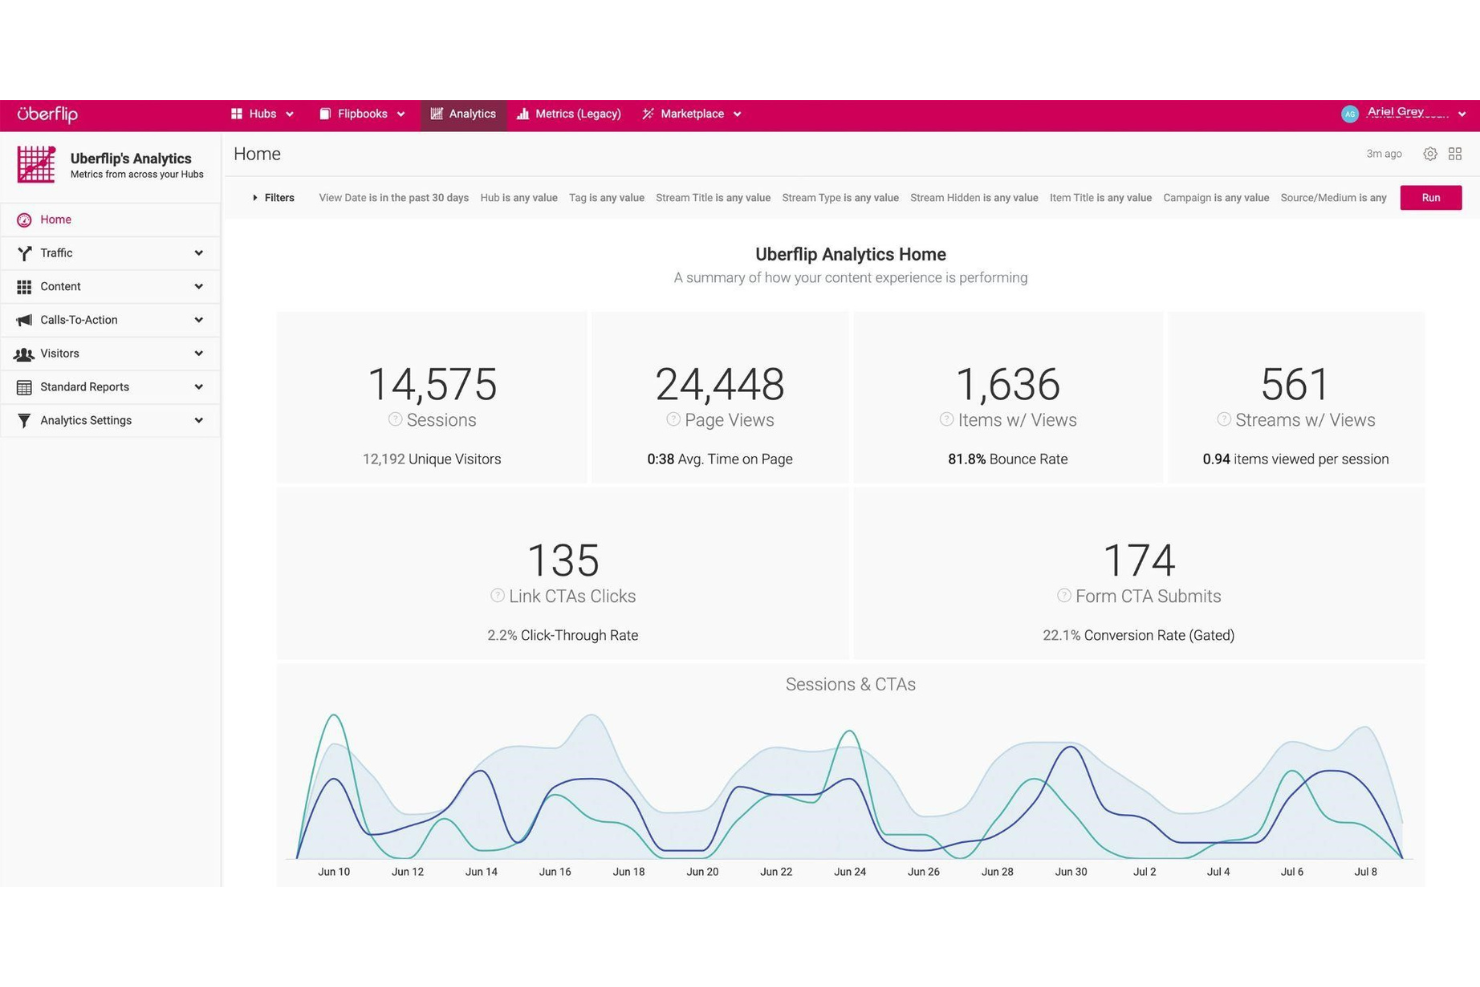
Task: Open the Analytics tab in navbar
Action: (463, 114)
